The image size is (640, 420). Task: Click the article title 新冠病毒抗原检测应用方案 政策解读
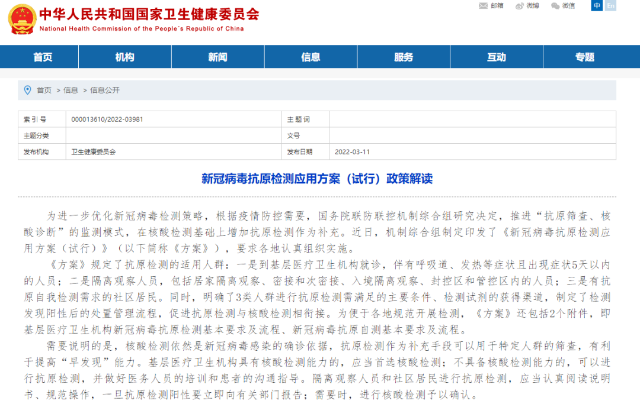[319, 180]
